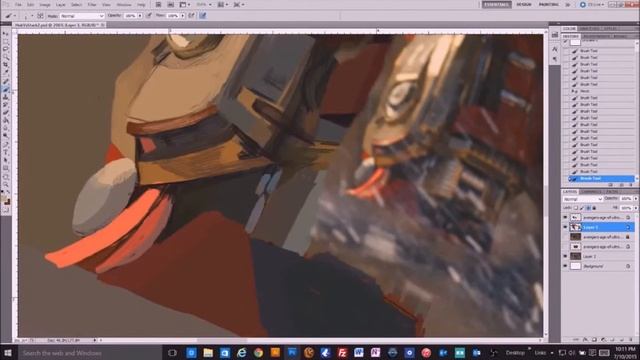
Task: Select the Crop tool
Action: point(6,65)
